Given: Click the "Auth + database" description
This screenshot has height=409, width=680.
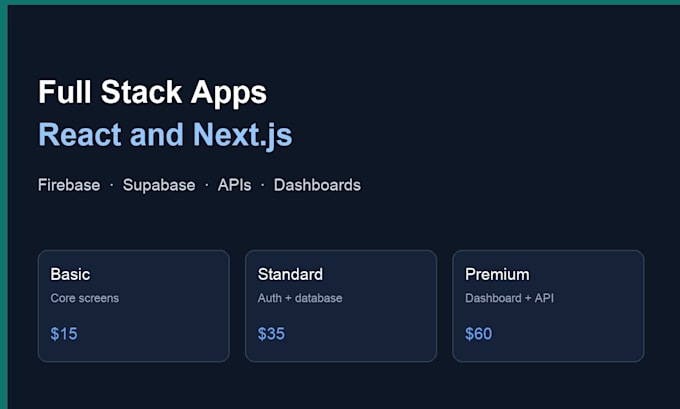Looking at the screenshot, I should click(300, 298).
